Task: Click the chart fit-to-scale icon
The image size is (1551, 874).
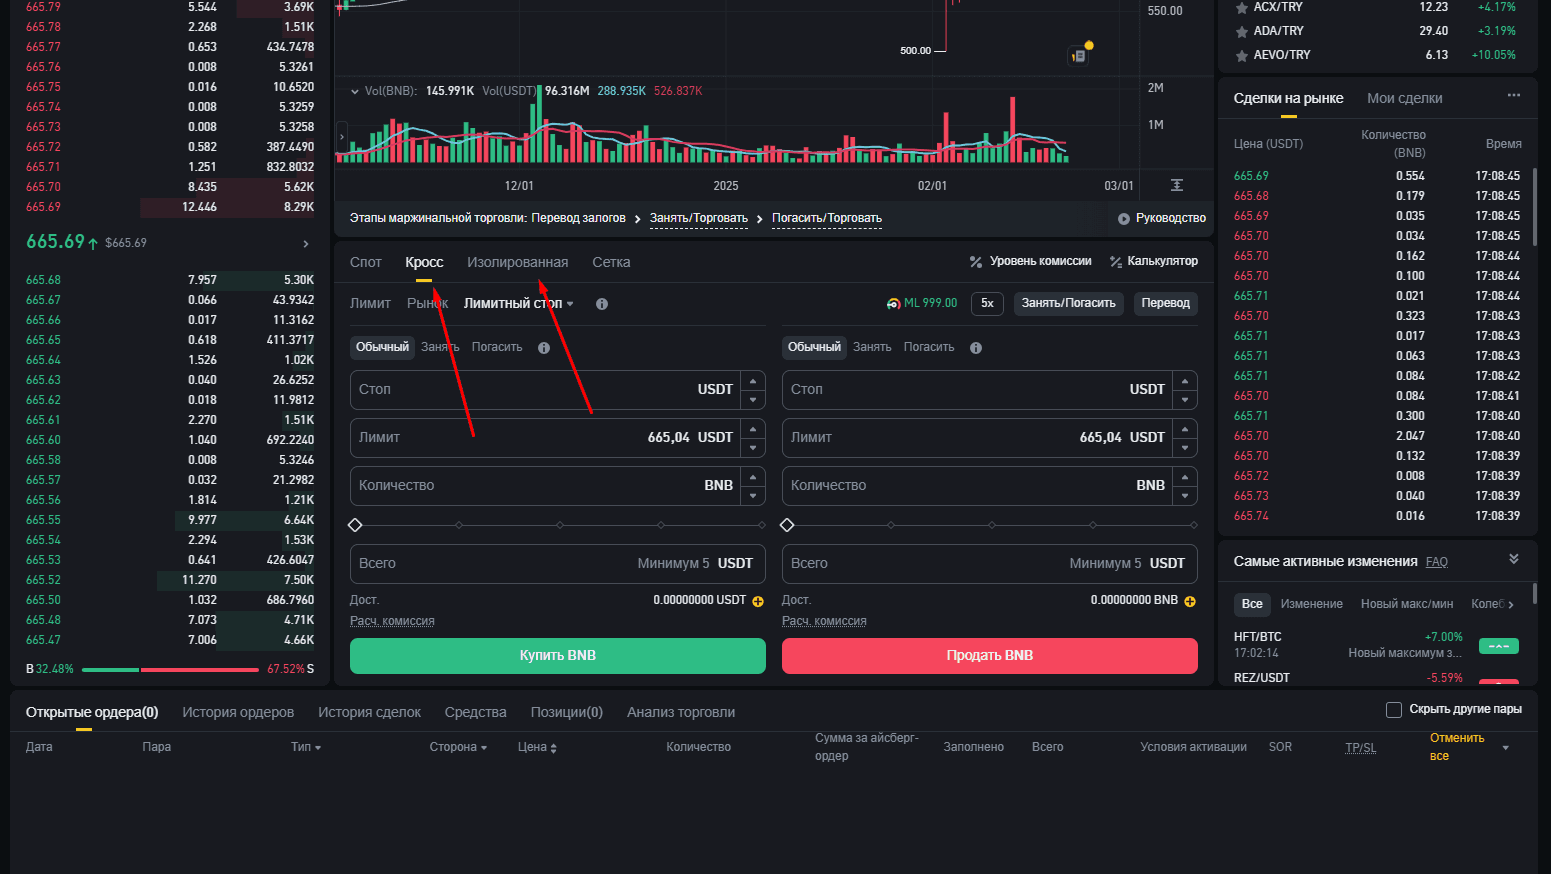Action: pos(1177,185)
